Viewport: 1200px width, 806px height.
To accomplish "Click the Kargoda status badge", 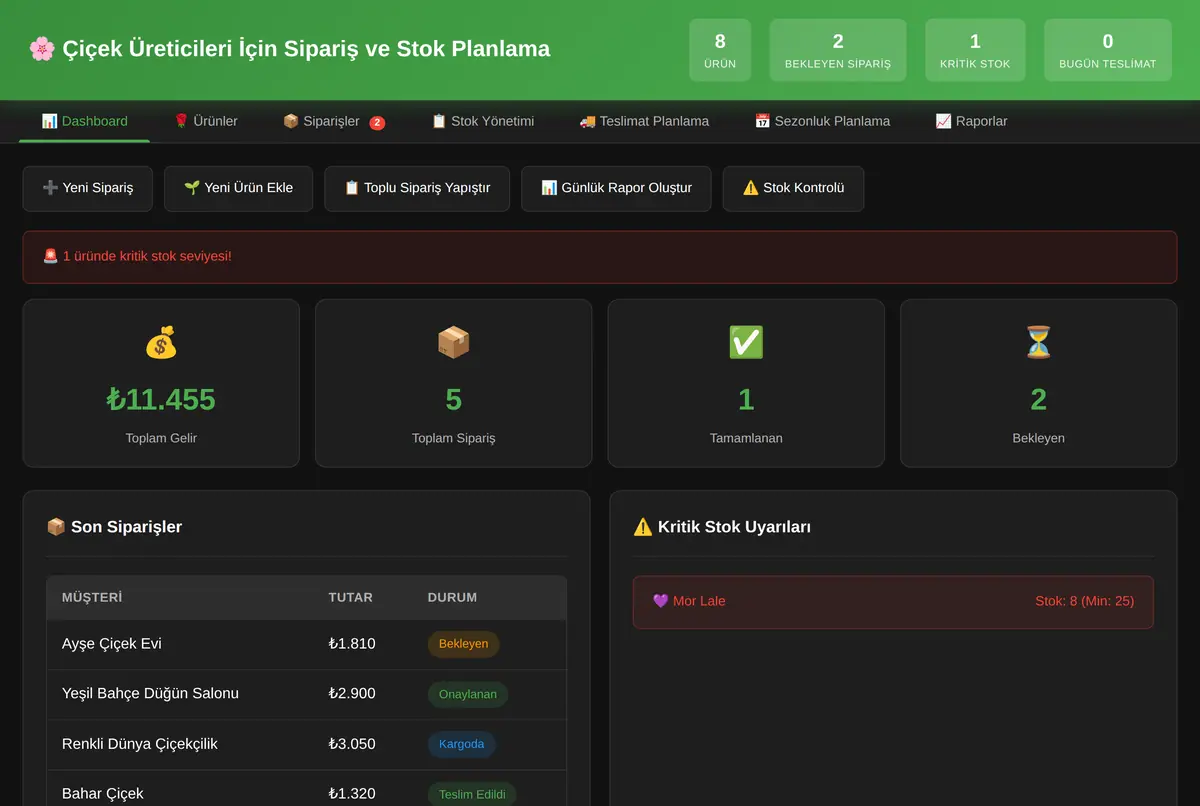I will click(x=462, y=744).
